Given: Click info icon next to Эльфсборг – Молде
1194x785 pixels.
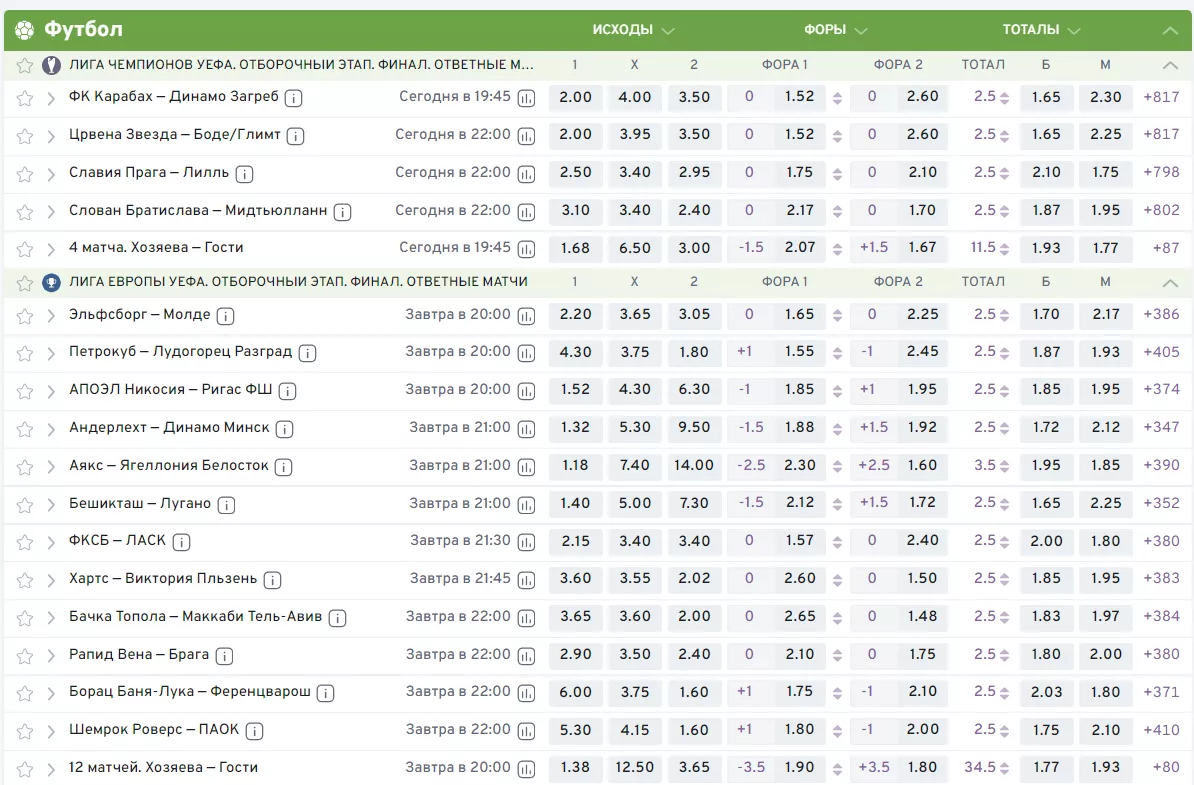Looking at the screenshot, I should (x=225, y=316).
